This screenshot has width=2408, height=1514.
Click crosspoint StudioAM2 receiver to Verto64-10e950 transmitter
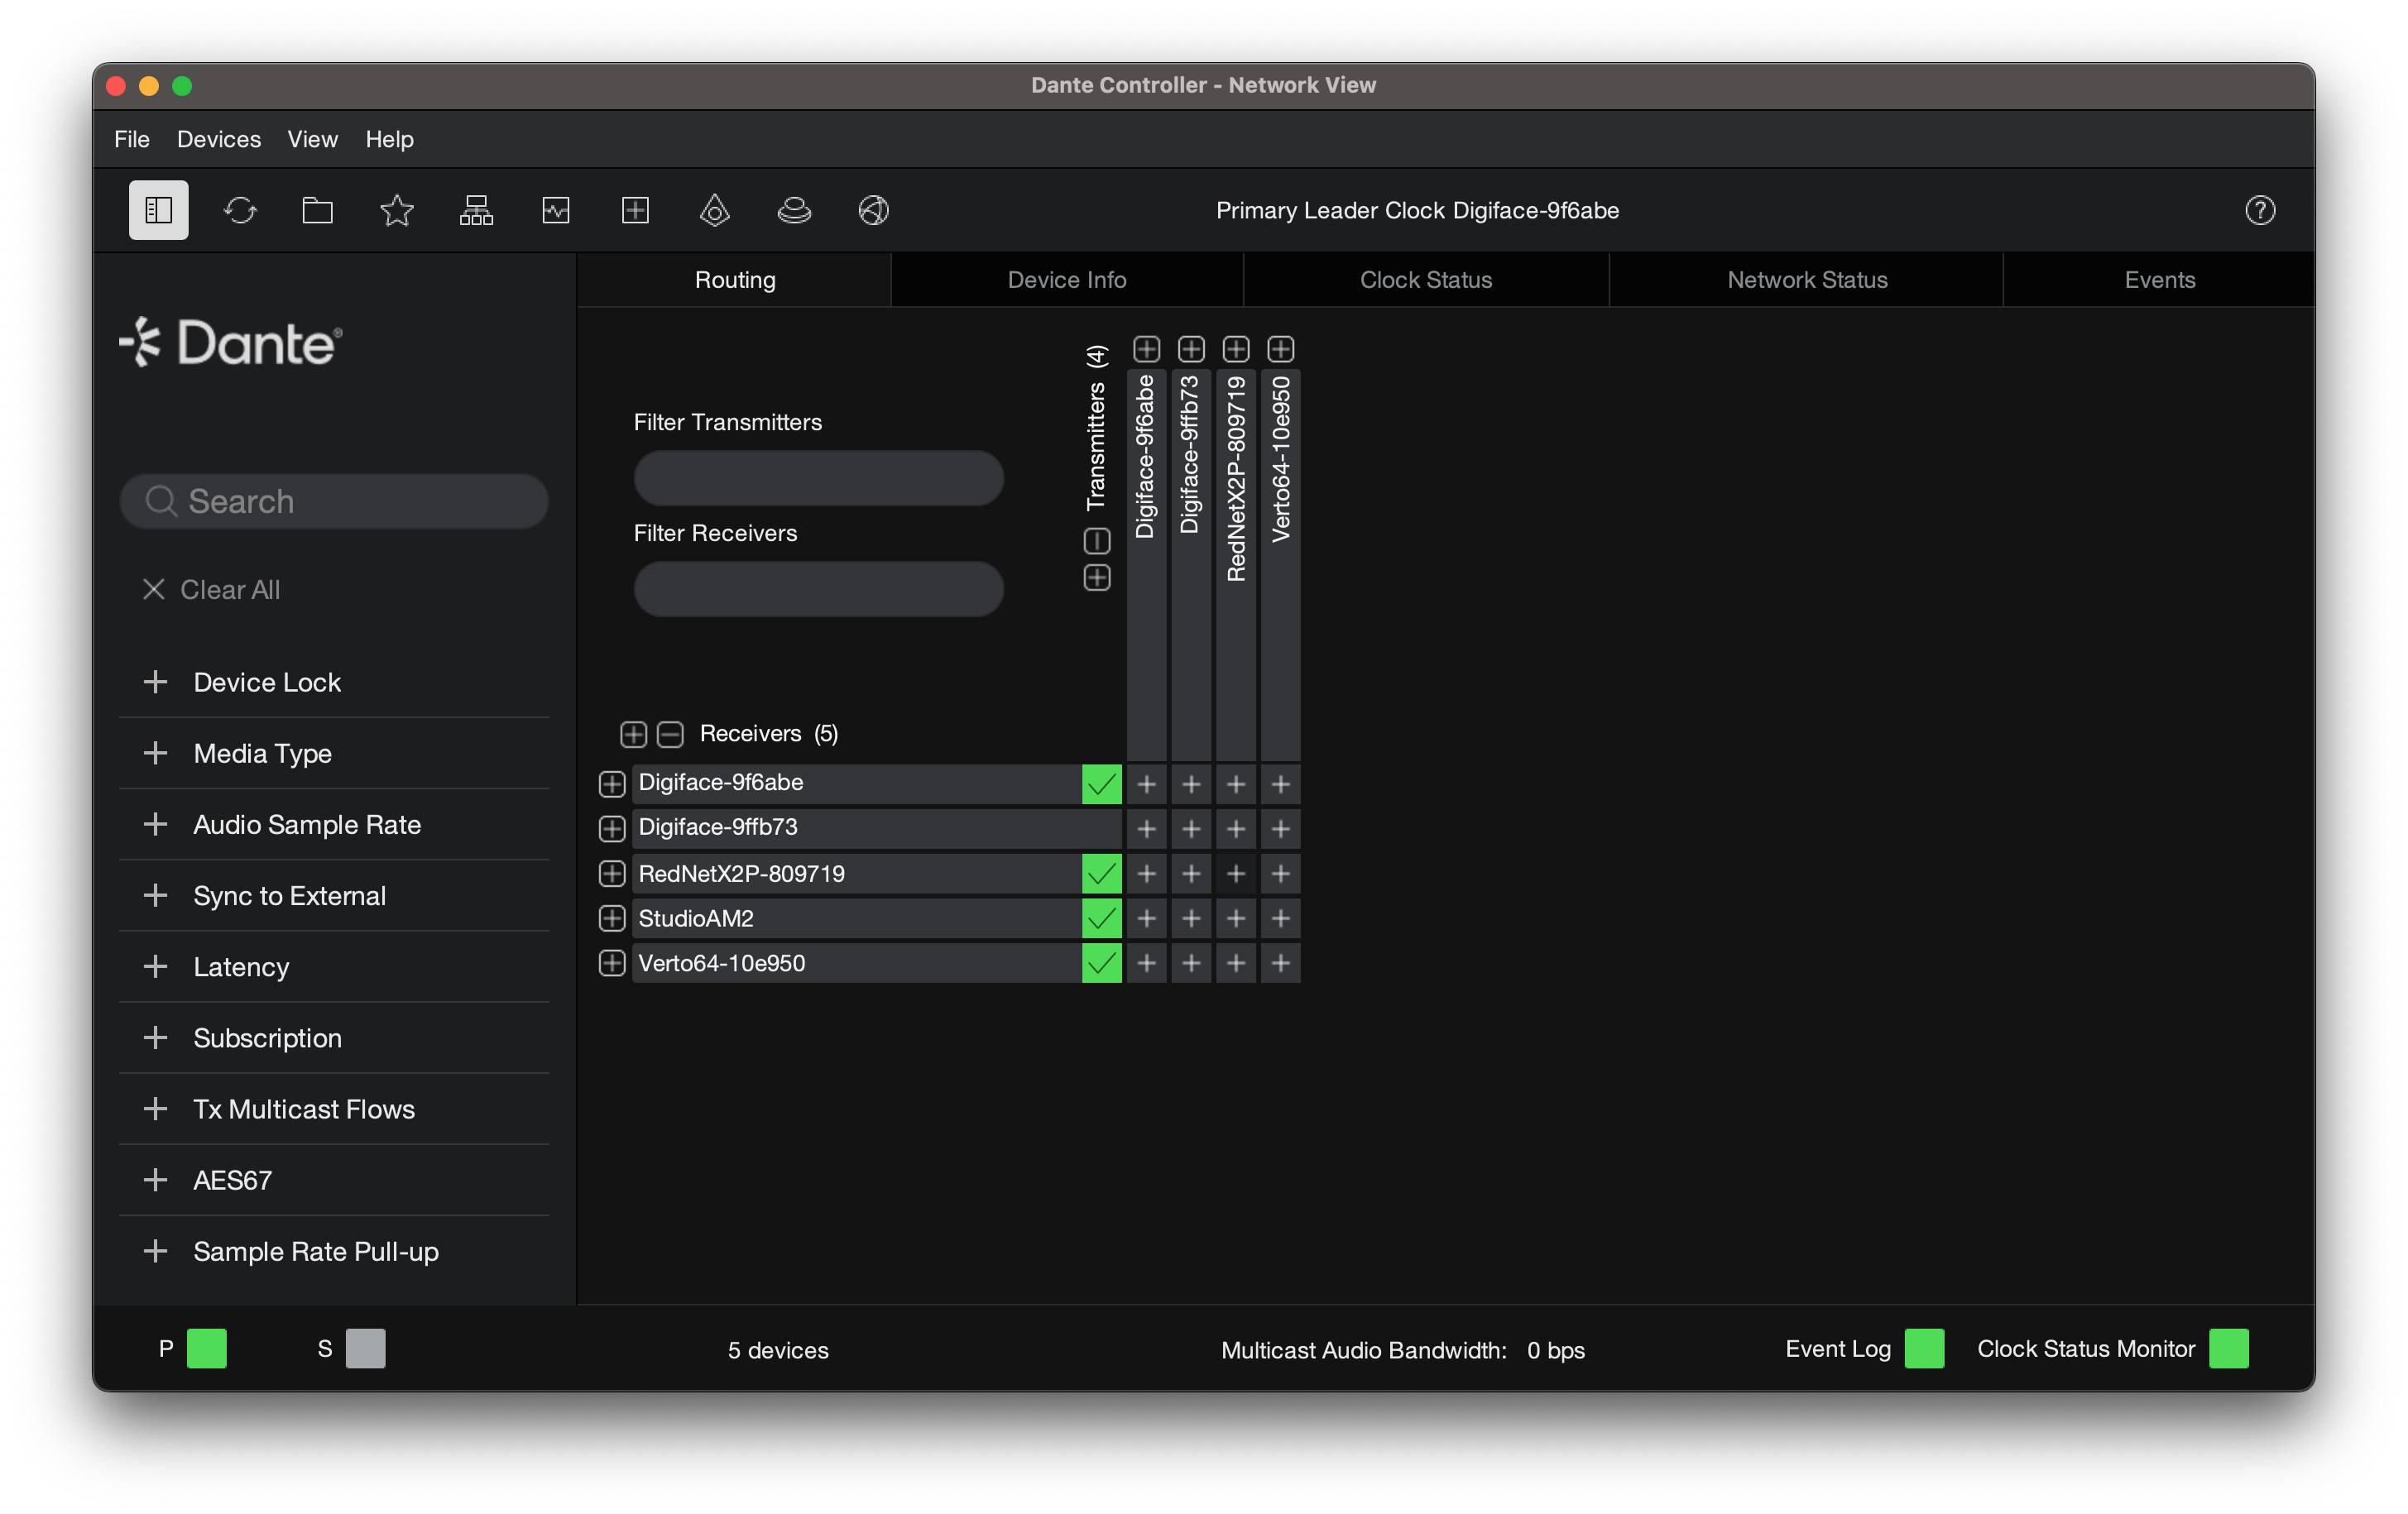point(1280,918)
